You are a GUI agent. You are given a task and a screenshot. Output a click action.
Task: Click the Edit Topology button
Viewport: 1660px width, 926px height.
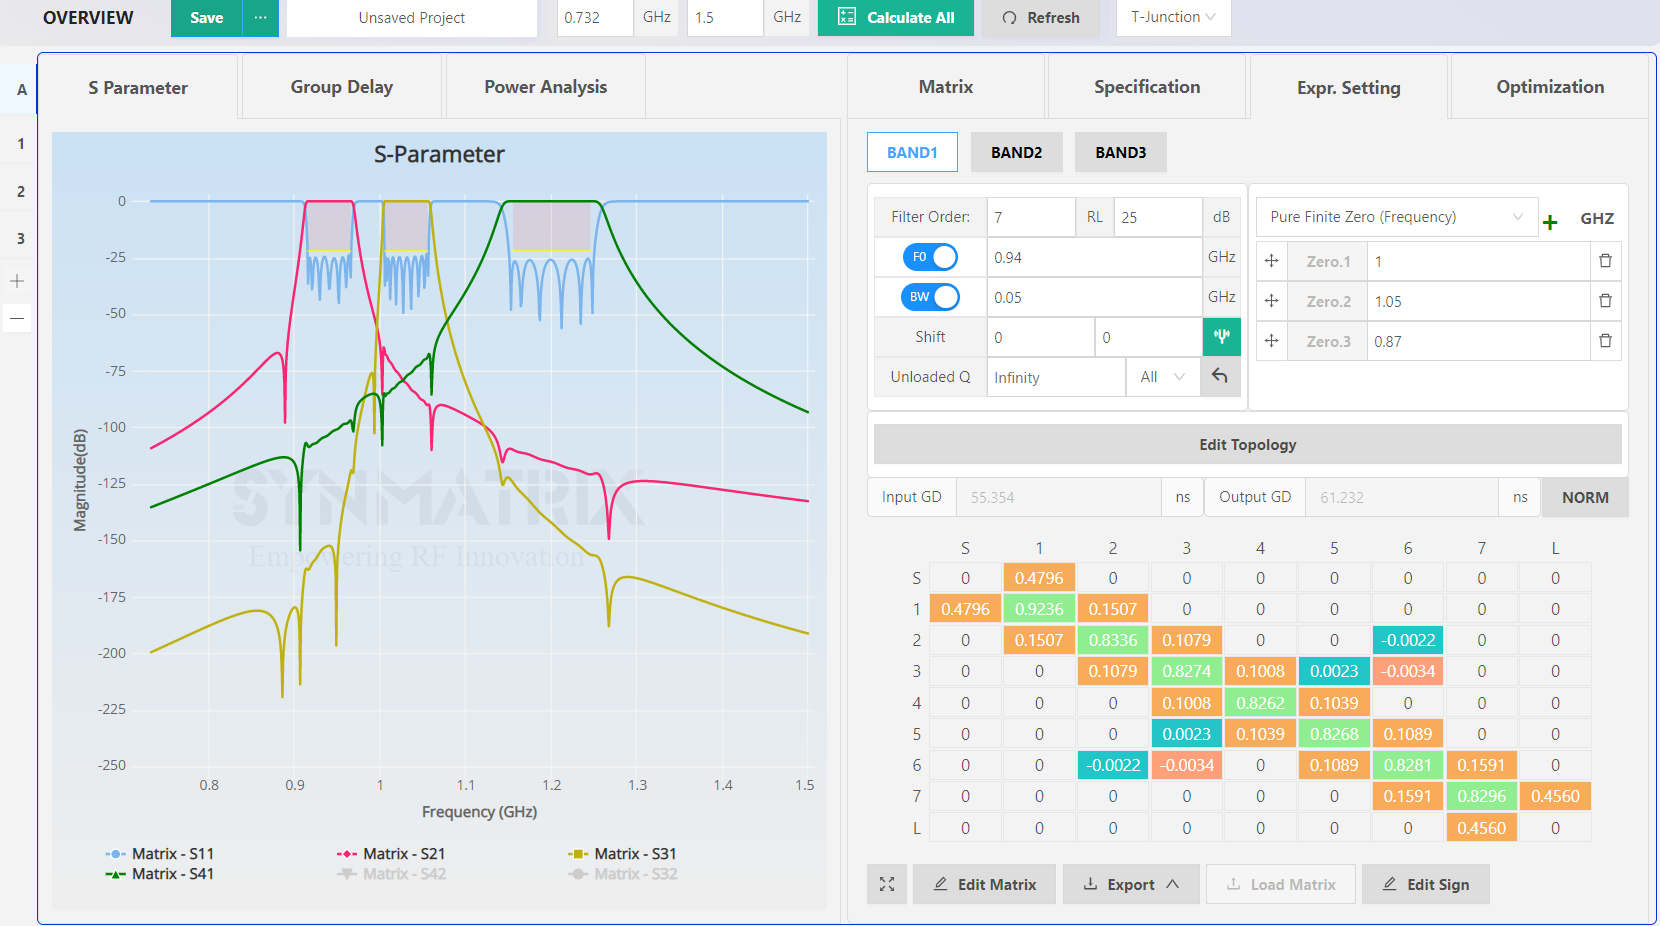pyautogui.click(x=1247, y=445)
